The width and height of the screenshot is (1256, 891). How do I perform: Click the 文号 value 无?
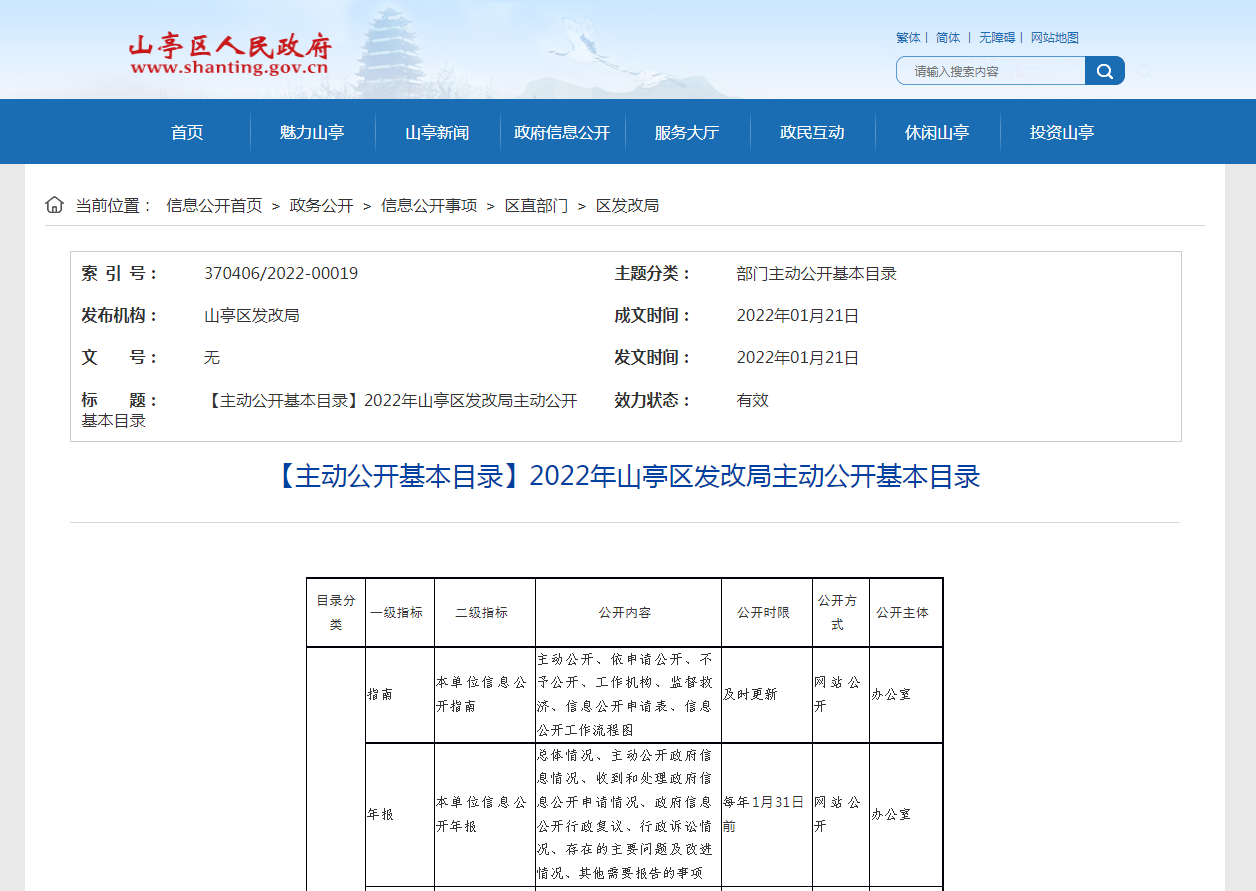[212, 357]
